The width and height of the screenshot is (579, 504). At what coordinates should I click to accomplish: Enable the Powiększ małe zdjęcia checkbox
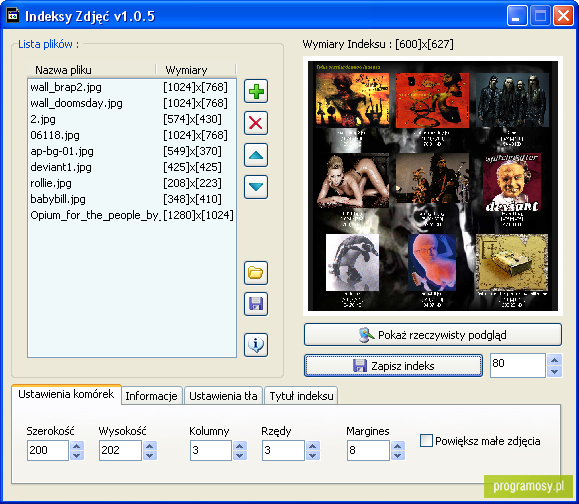coord(426,441)
